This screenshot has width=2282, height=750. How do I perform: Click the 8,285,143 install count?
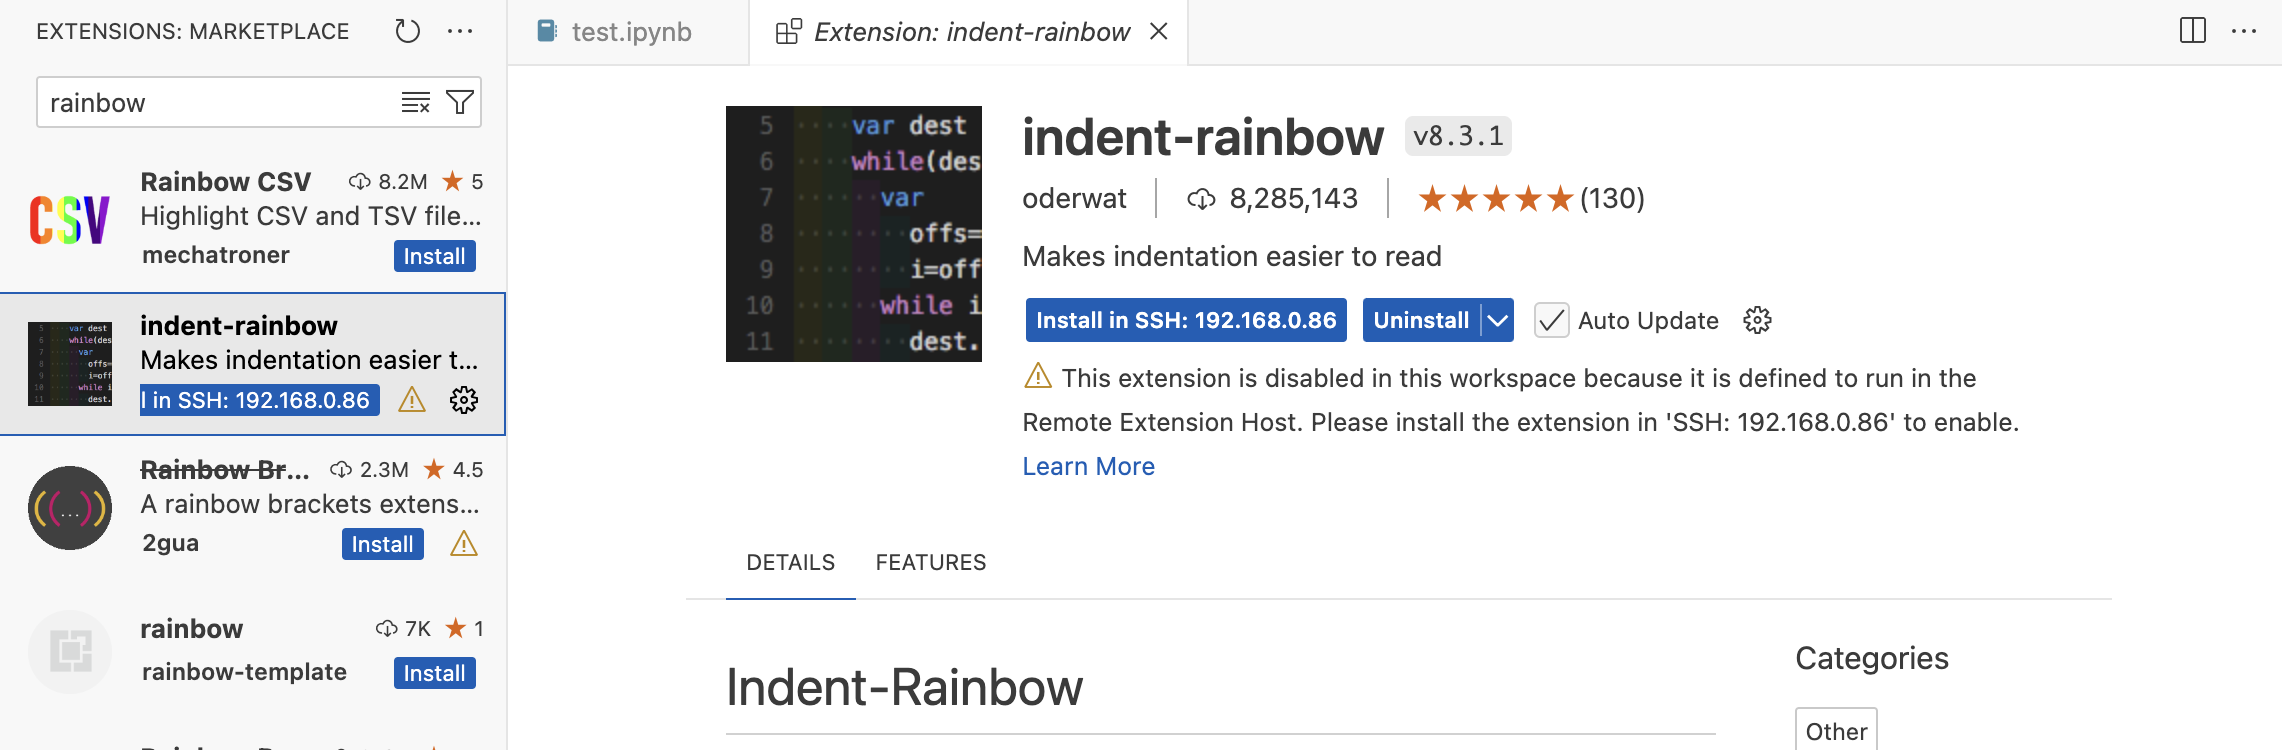(x=1272, y=199)
